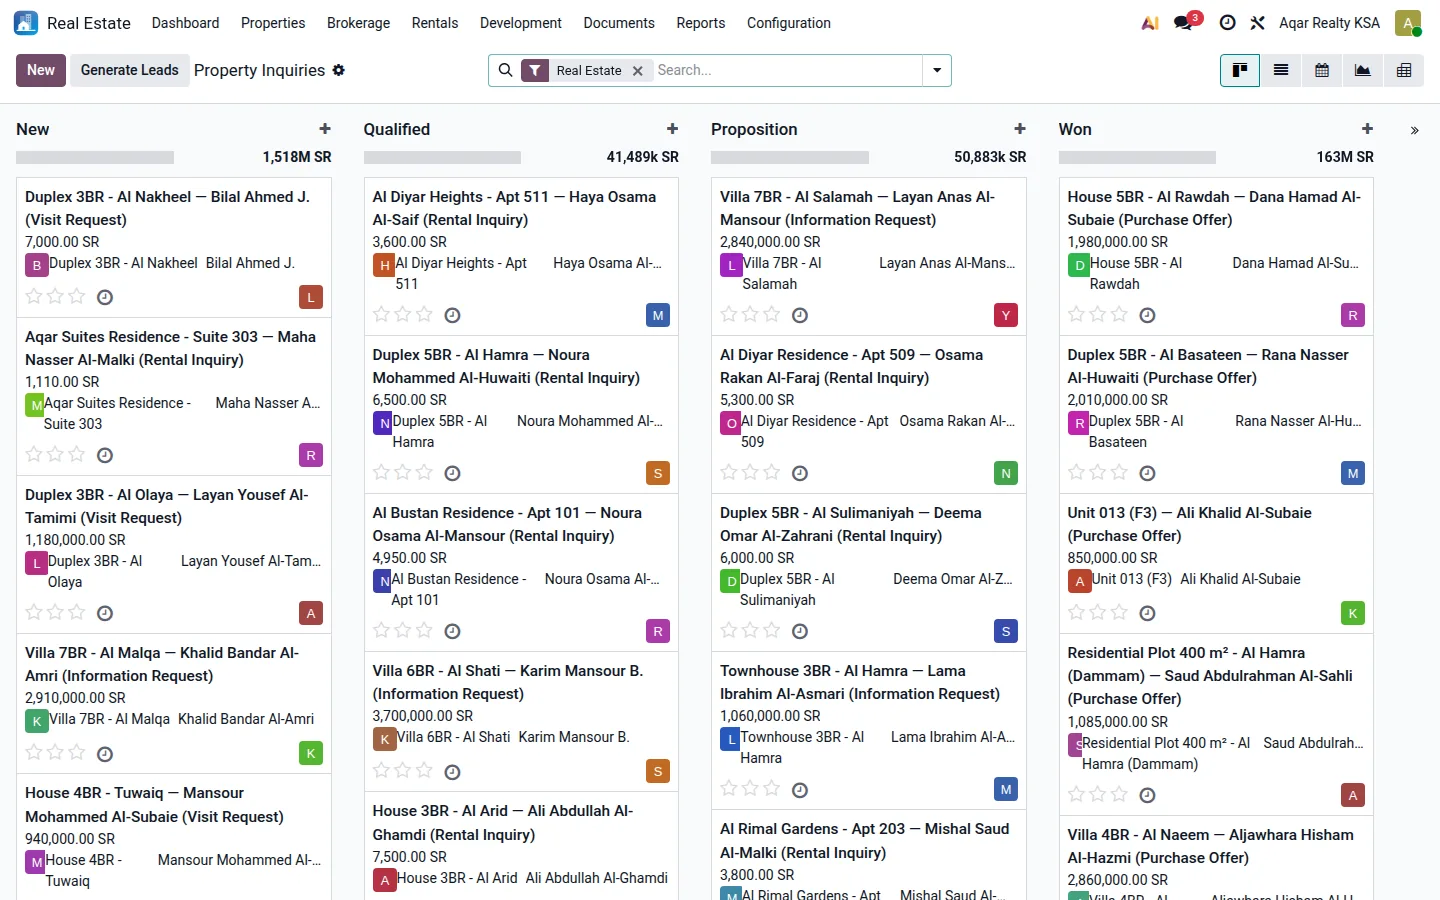This screenshot has width=1440, height=900.
Task: Open the Dashboard menu link
Action: [186, 23]
